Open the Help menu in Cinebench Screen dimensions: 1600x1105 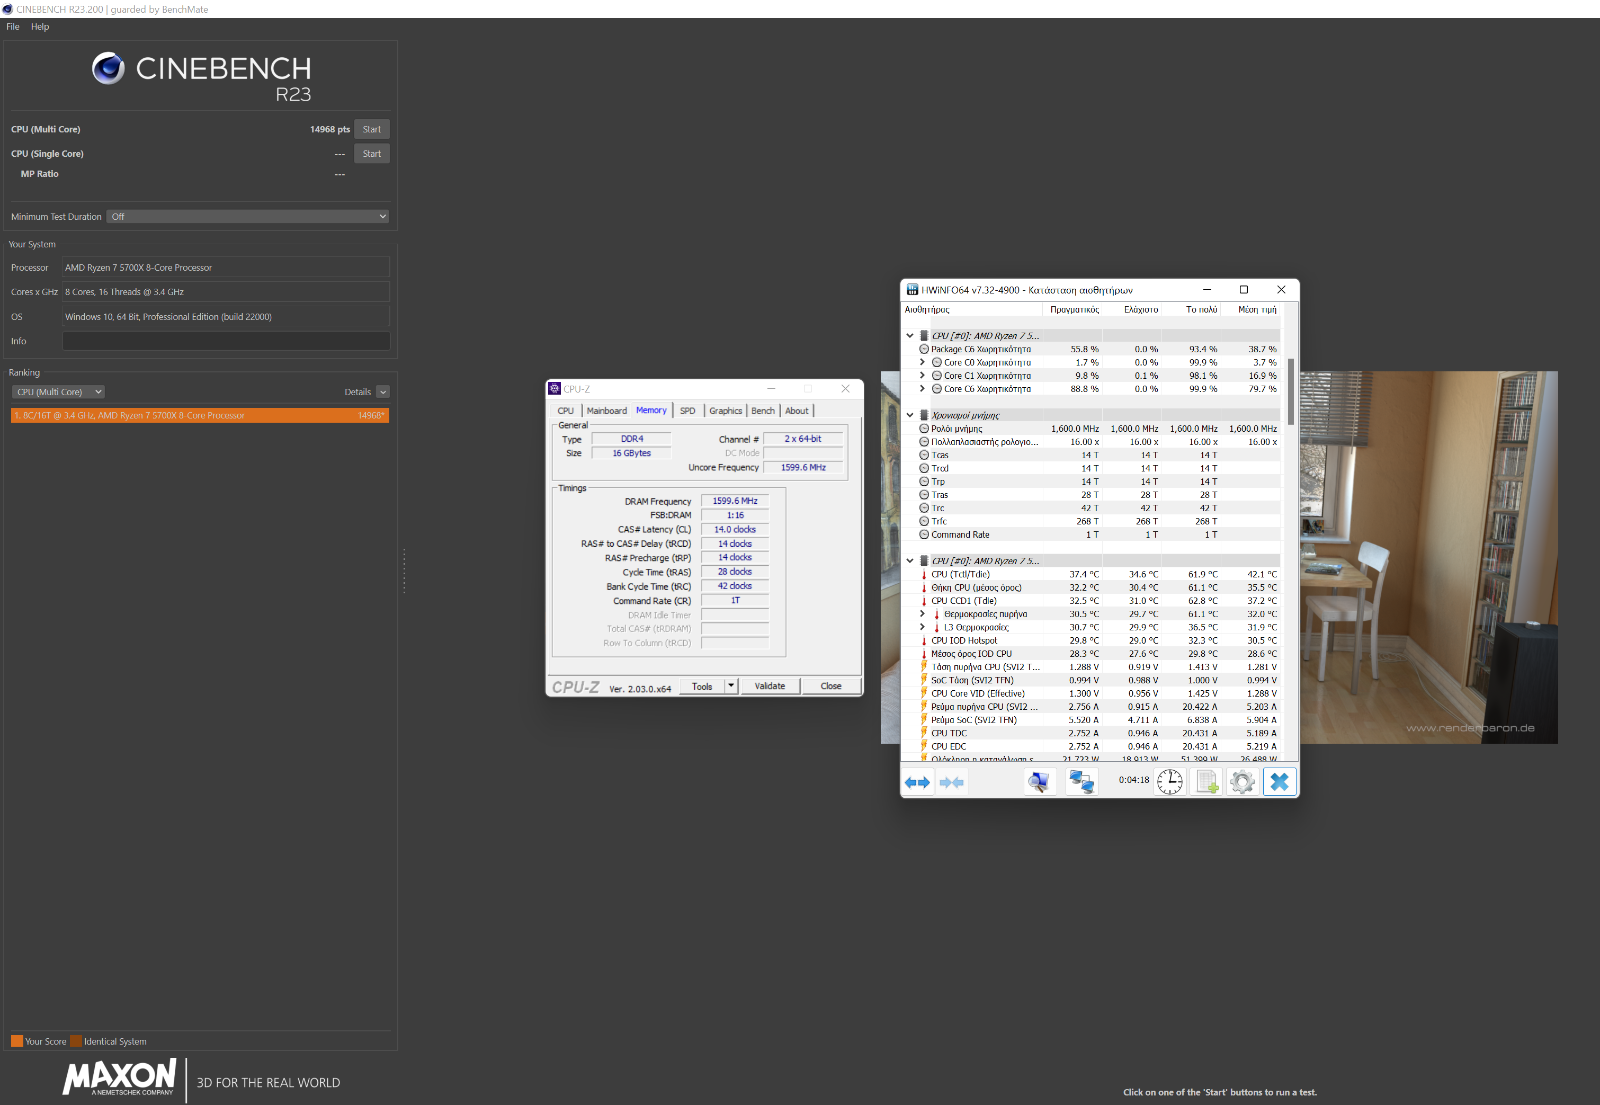[40, 27]
